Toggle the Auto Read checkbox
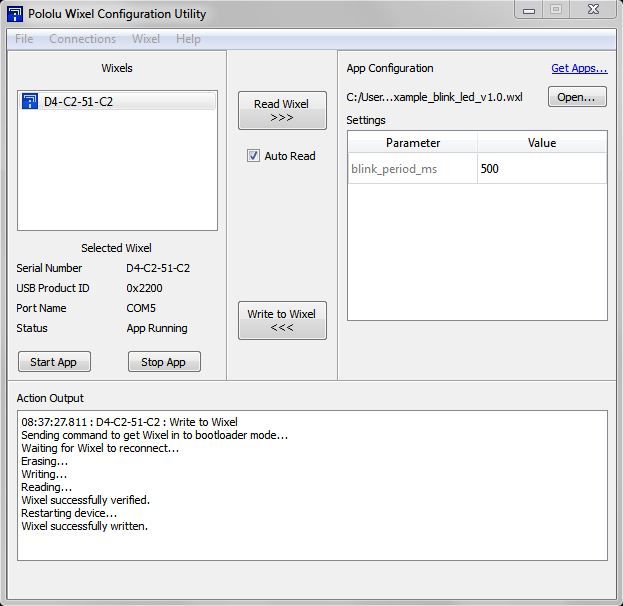The width and height of the screenshot is (623, 606). pos(253,156)
